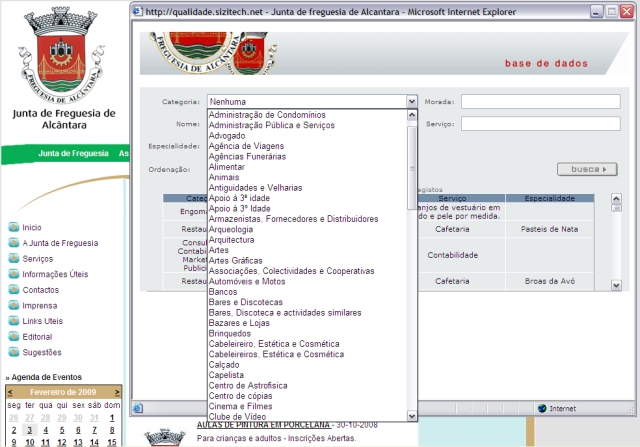The width and height of the screenshot is (640, 447).
Task: Open 'Links Uteis' sidebar link
Action: click(x=42, y=321)
